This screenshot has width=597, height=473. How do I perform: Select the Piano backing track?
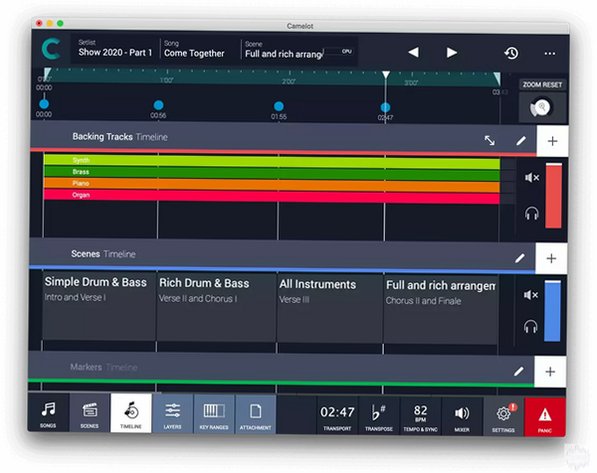272,184
